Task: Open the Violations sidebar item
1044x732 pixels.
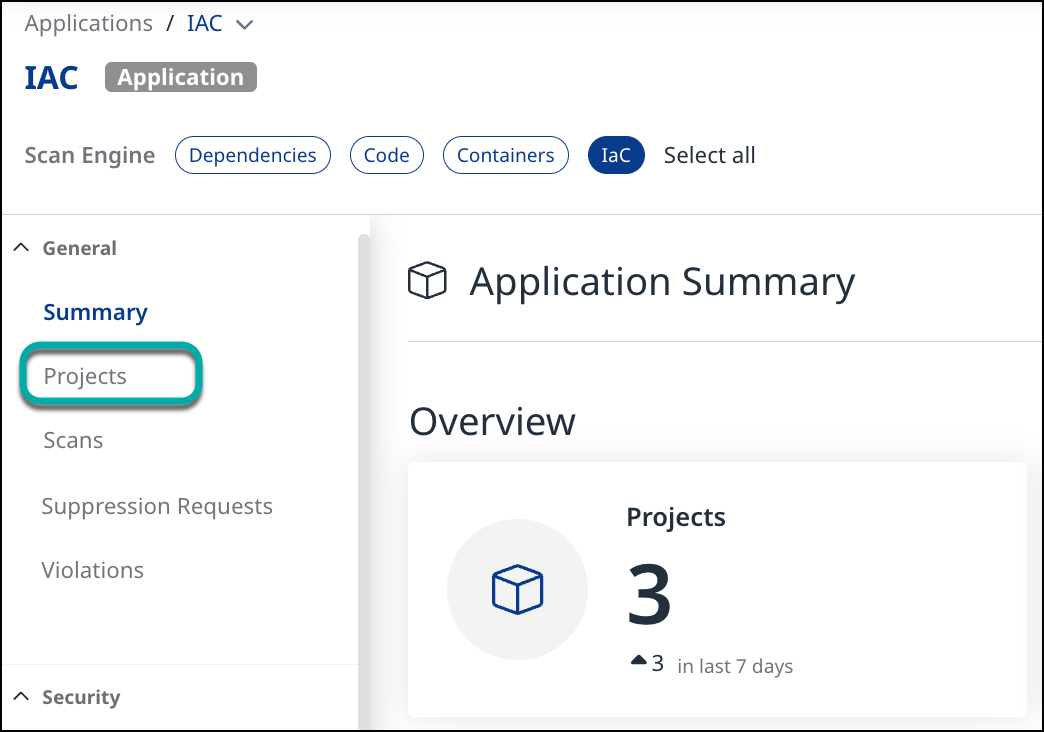Action: coord(93,570)
